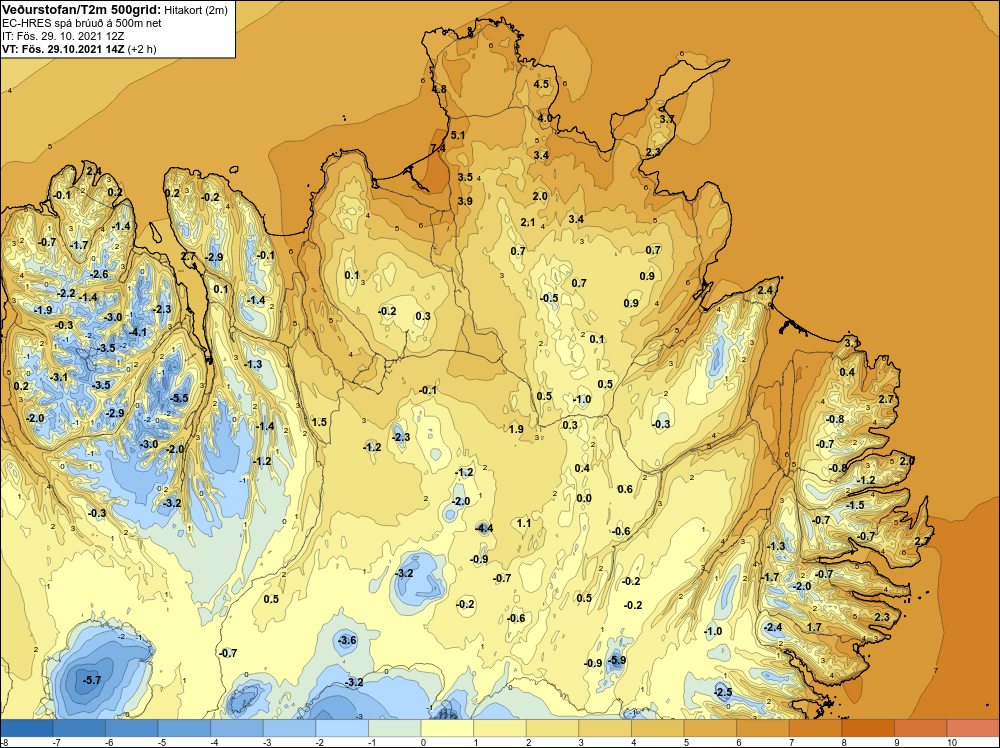The width and height of the screenshot is (1000, 748).
Task: Click the -5.9 temperature value
Action: click(x=617, y=660)
